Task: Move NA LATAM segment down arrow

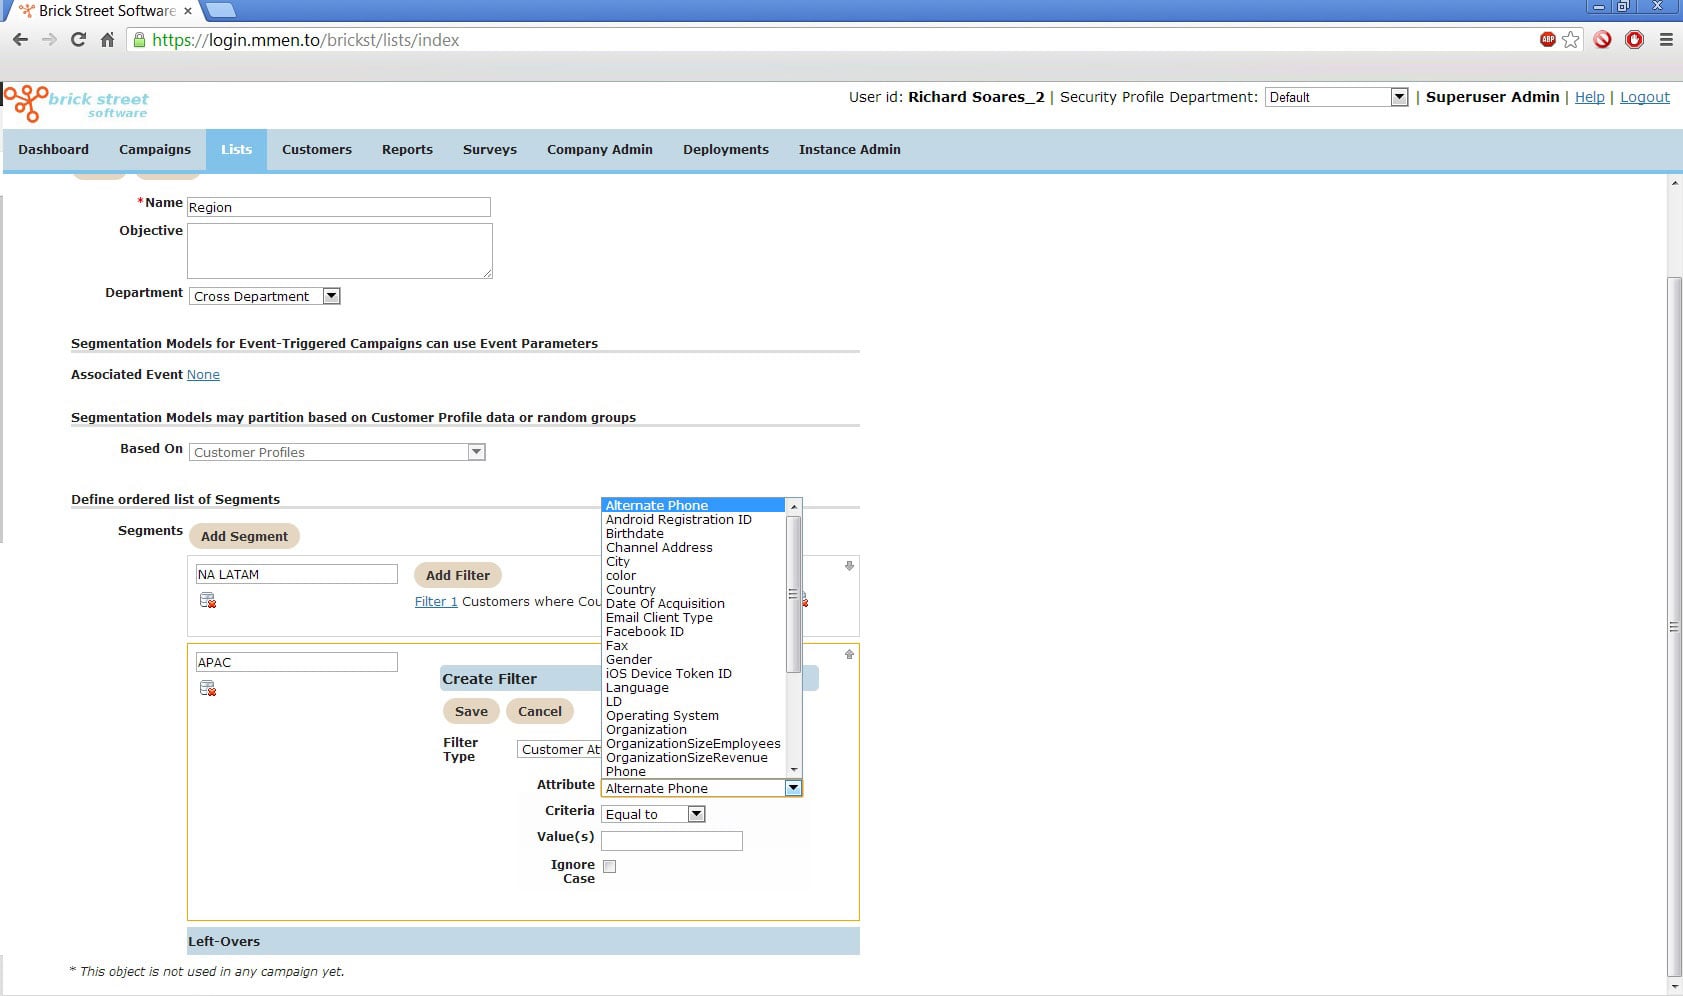Action: (x=849, y=566)
